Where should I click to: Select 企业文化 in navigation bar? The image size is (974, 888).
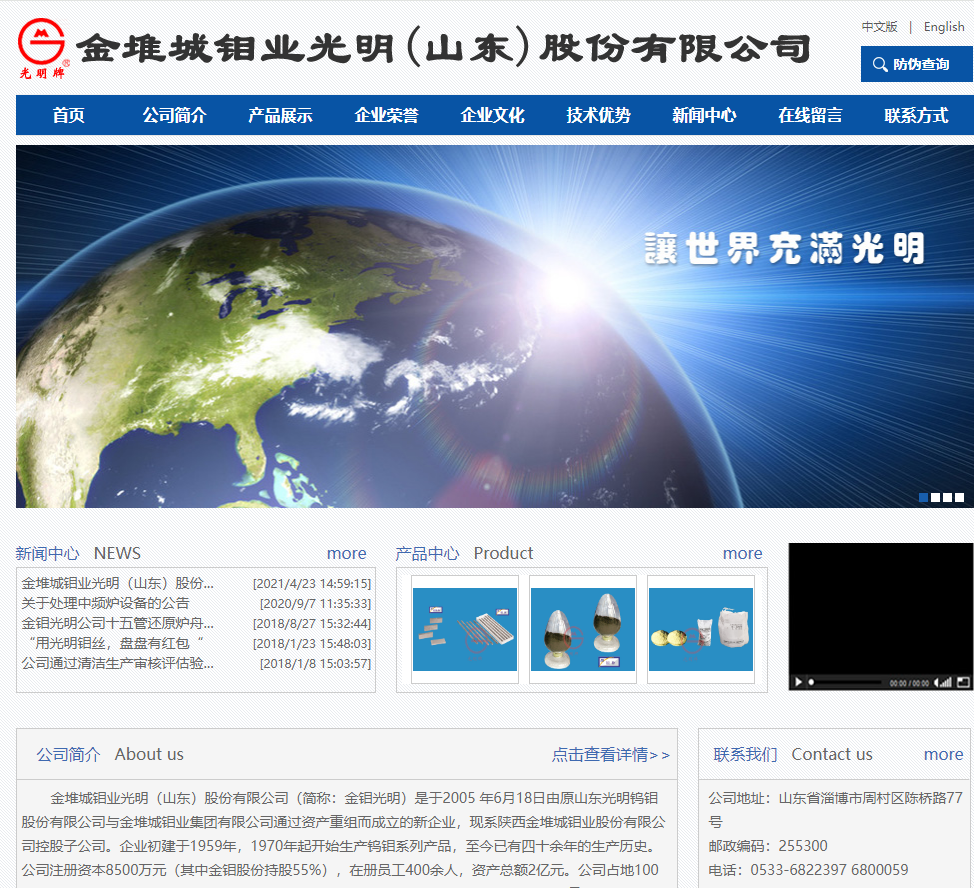pos(493,115)
